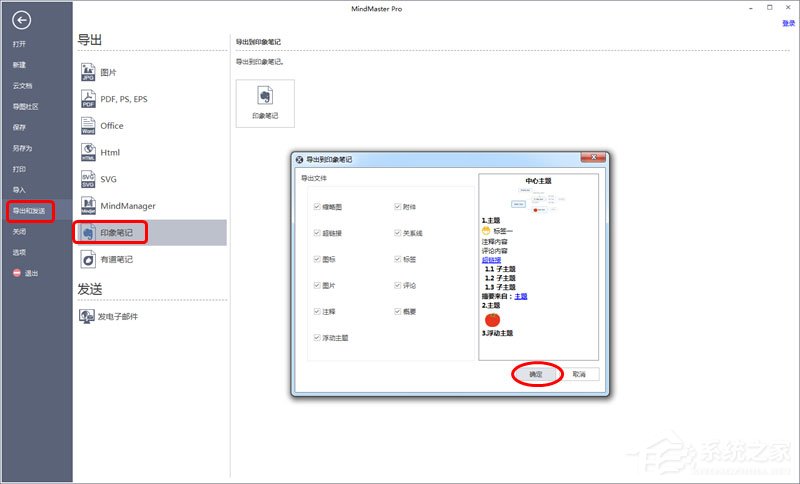Open 选项 in the sidebar
Viewport: 800px width, 484px height.
pyautogui.click(x=19, y=252)
